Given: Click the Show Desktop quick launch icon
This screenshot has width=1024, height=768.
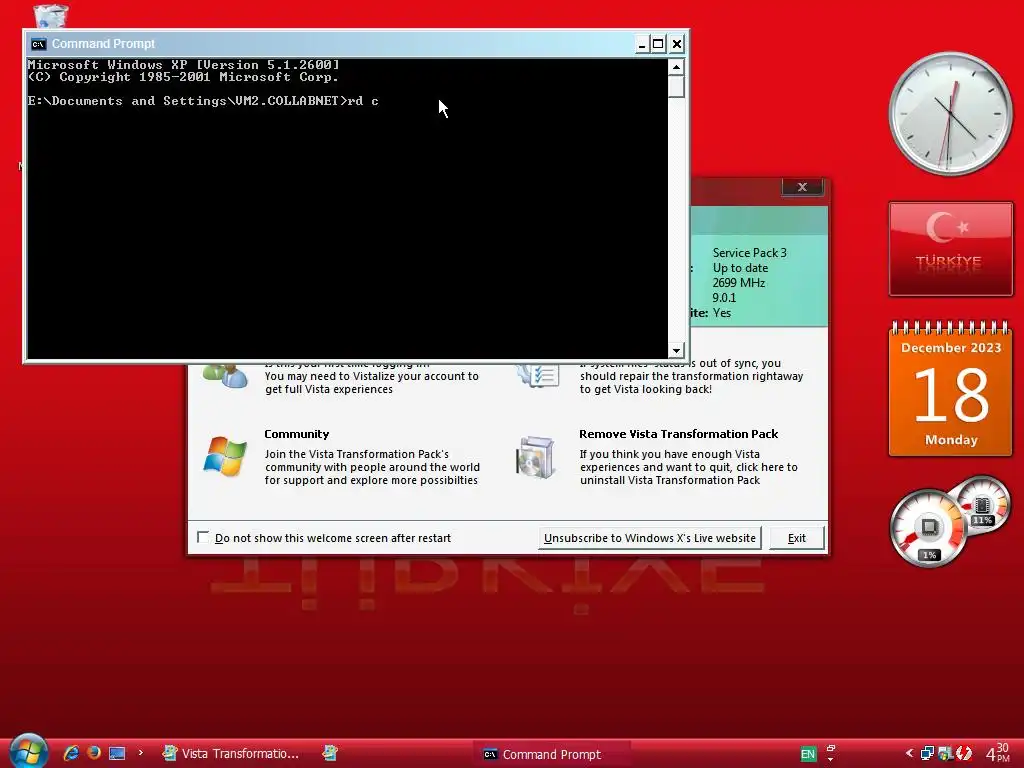Looking at the screenshot, I should point(117,753).
